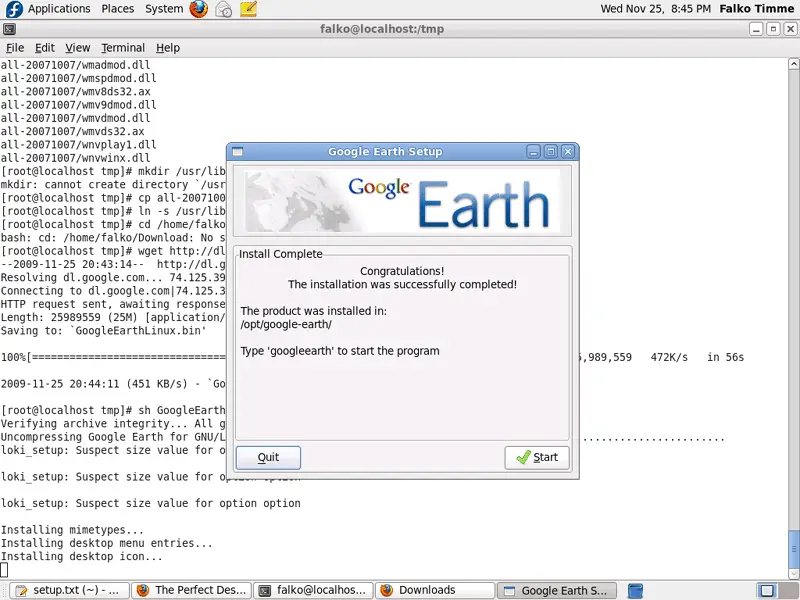Click the terminal window menu icon in title bar

click(9, 29)
